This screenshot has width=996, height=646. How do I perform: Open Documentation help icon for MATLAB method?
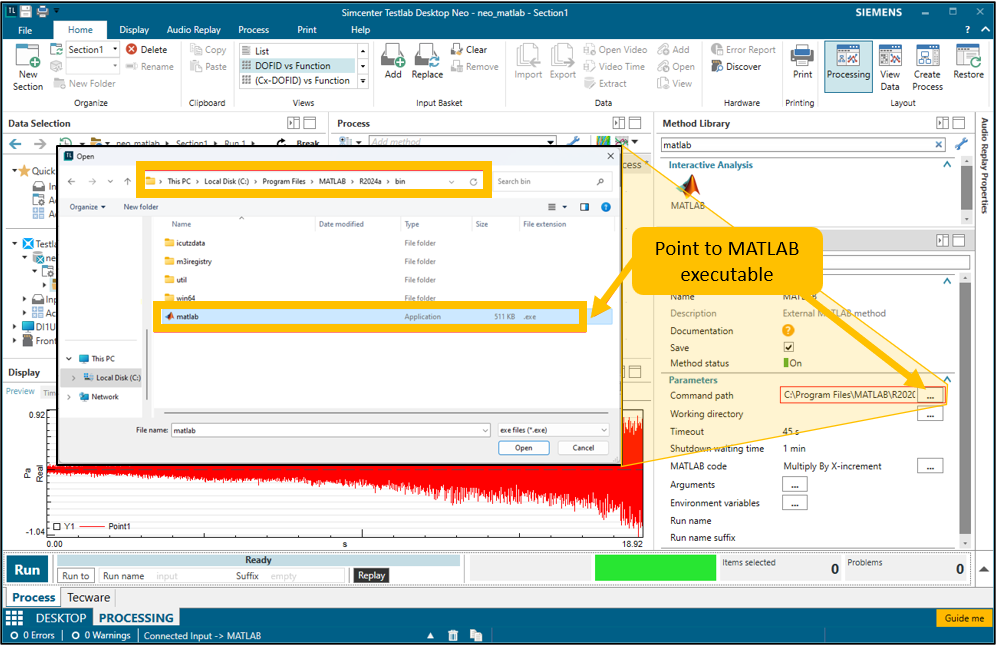[x=788, y=330]
